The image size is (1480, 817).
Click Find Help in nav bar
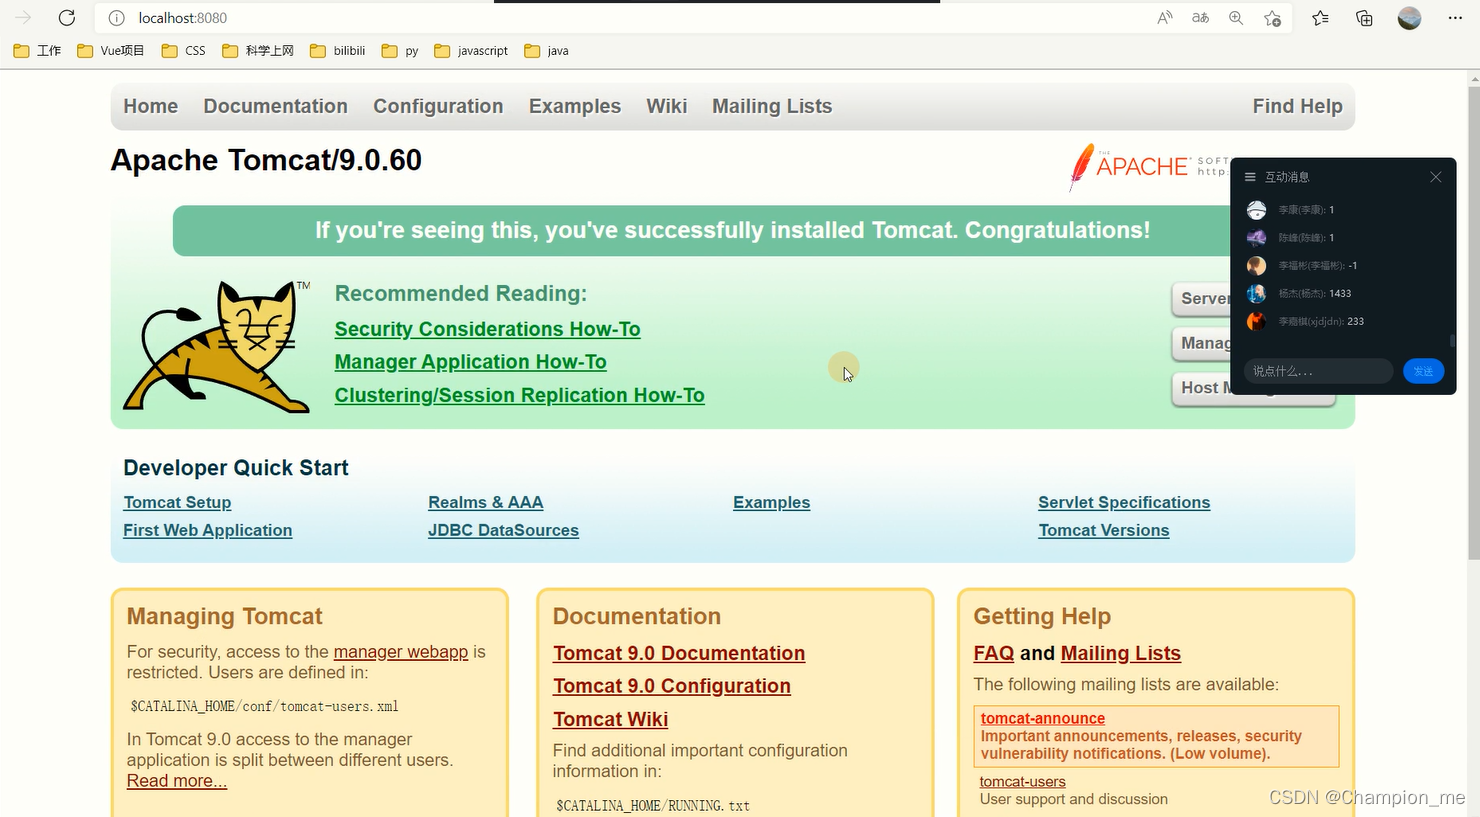pyautogui.click(x=1298, y=106)
